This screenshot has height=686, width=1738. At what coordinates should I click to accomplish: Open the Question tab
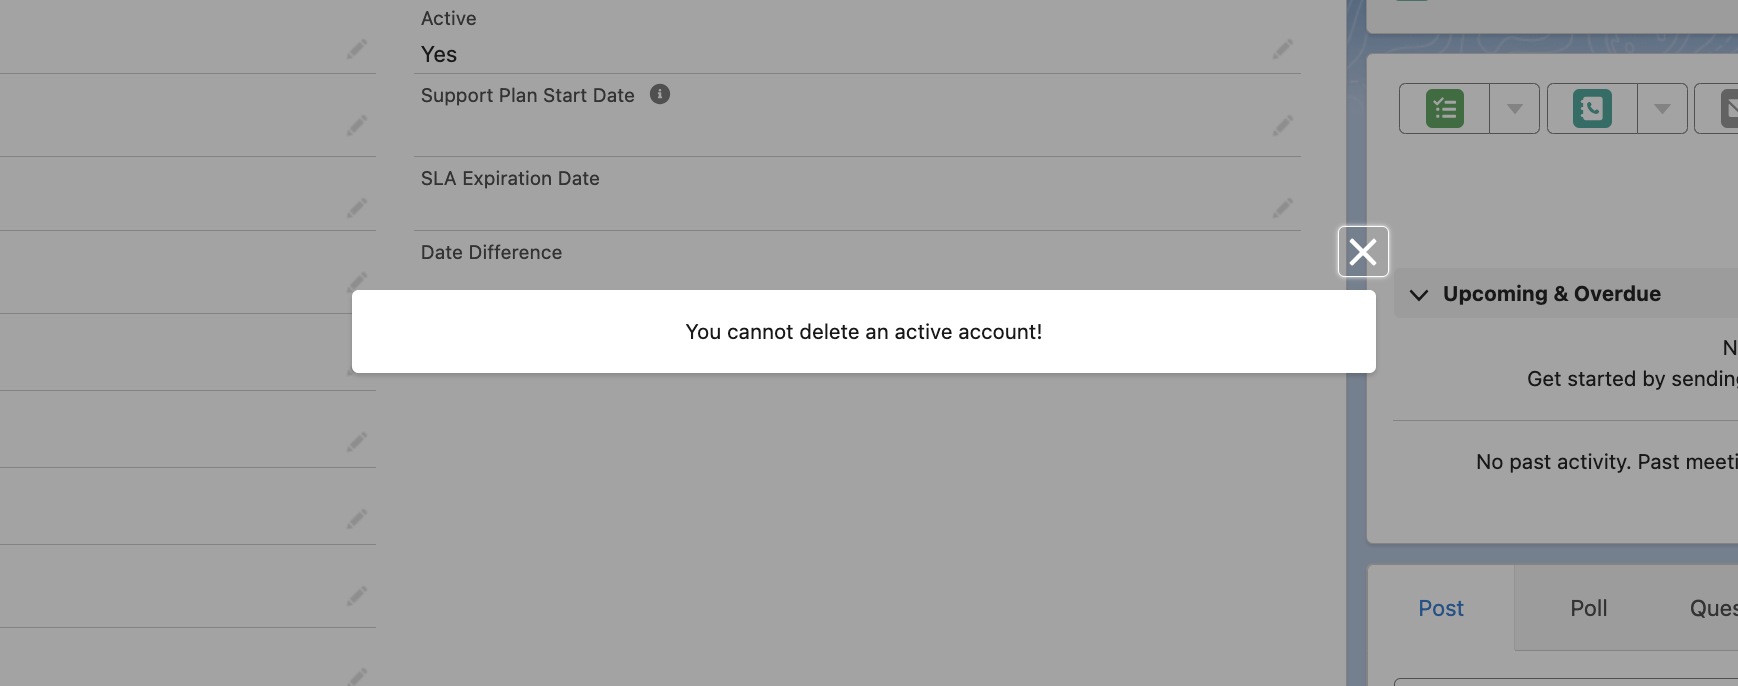(x=1712, y=608)
